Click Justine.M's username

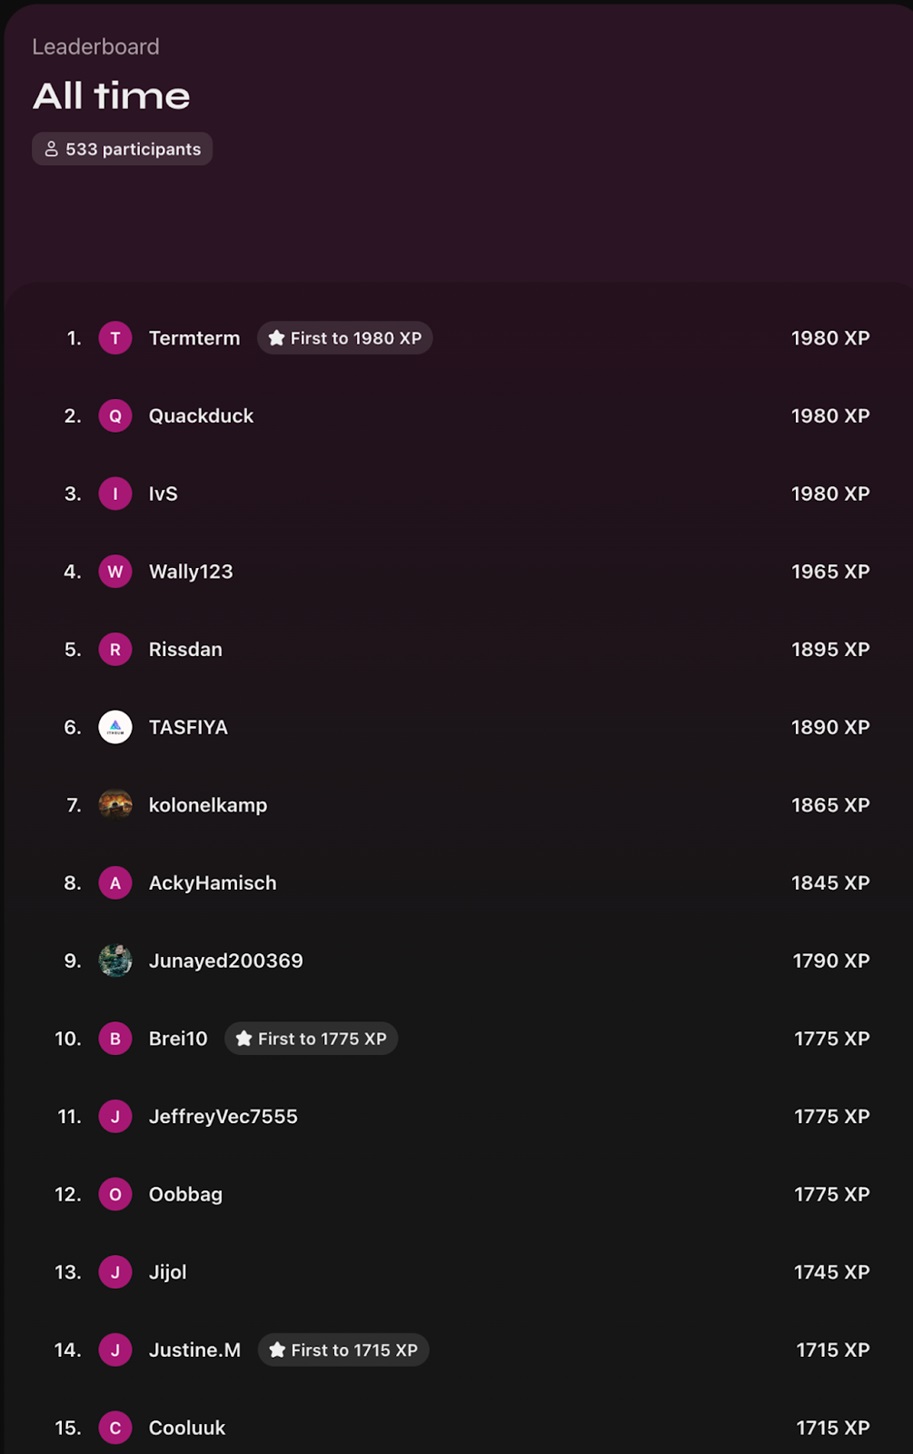click(x=195, y=1350)
